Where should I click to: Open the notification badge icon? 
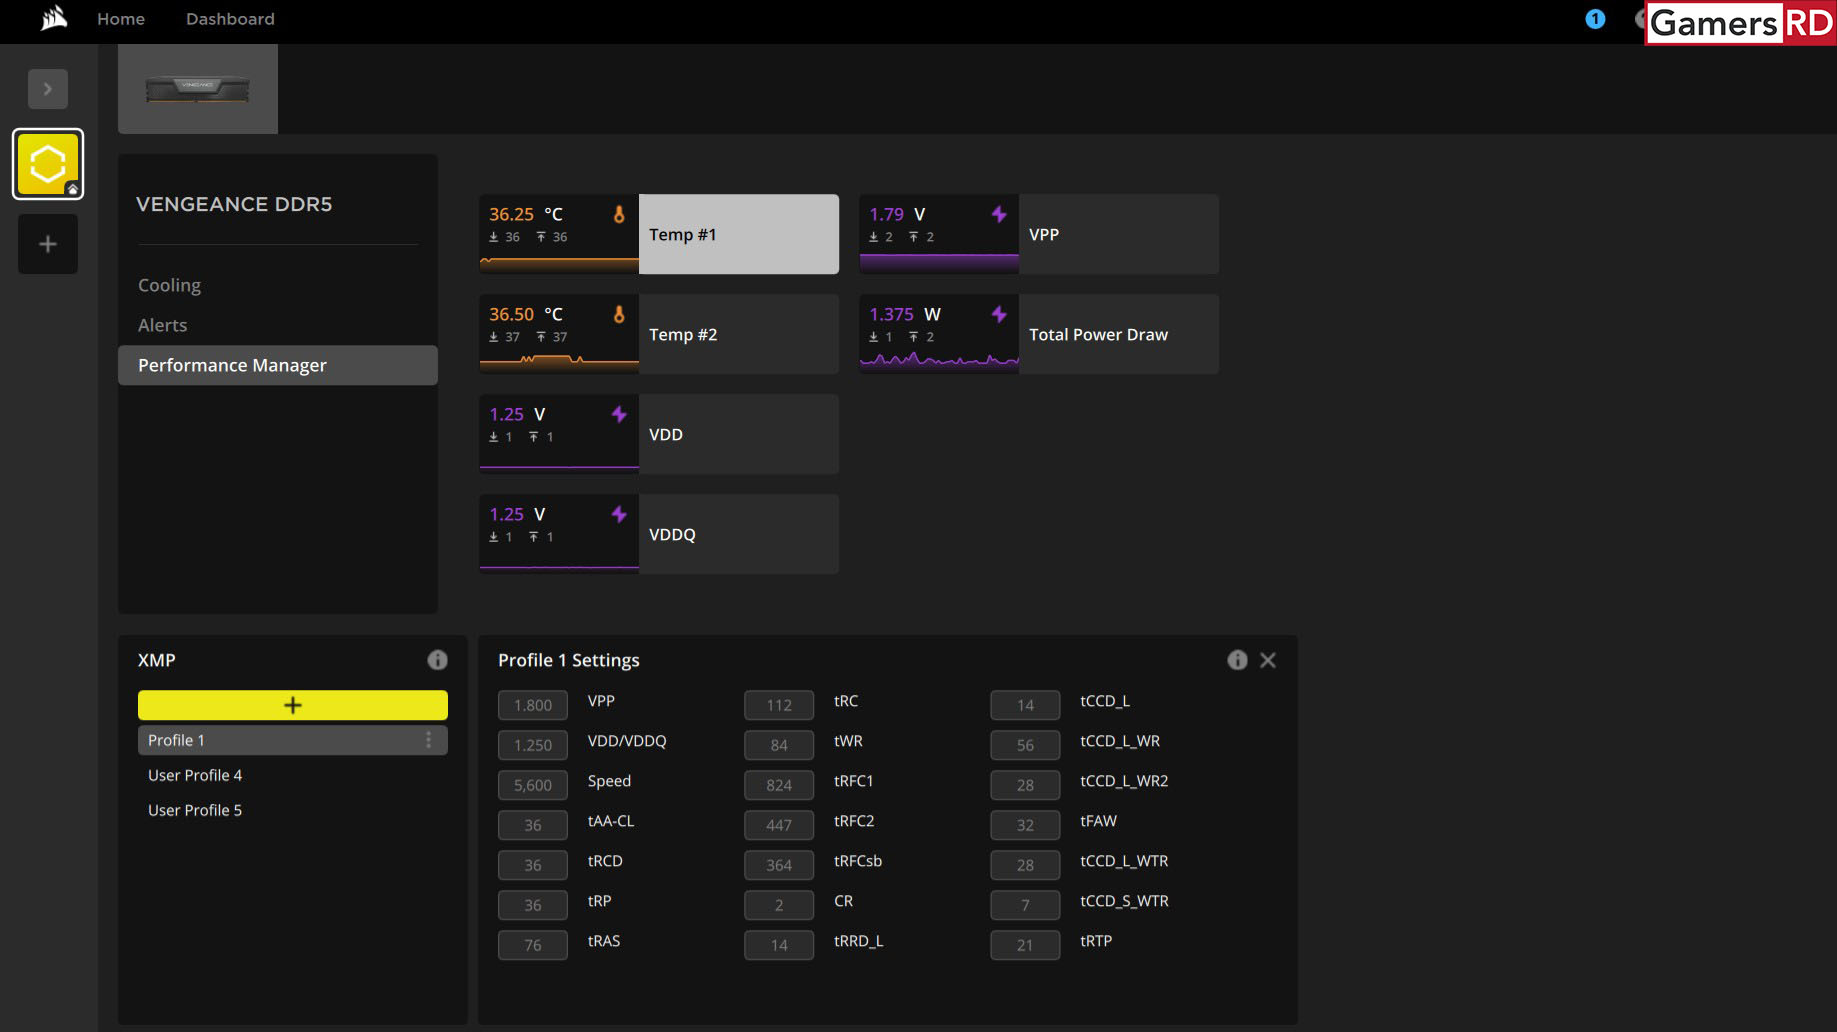(1595, 19)
